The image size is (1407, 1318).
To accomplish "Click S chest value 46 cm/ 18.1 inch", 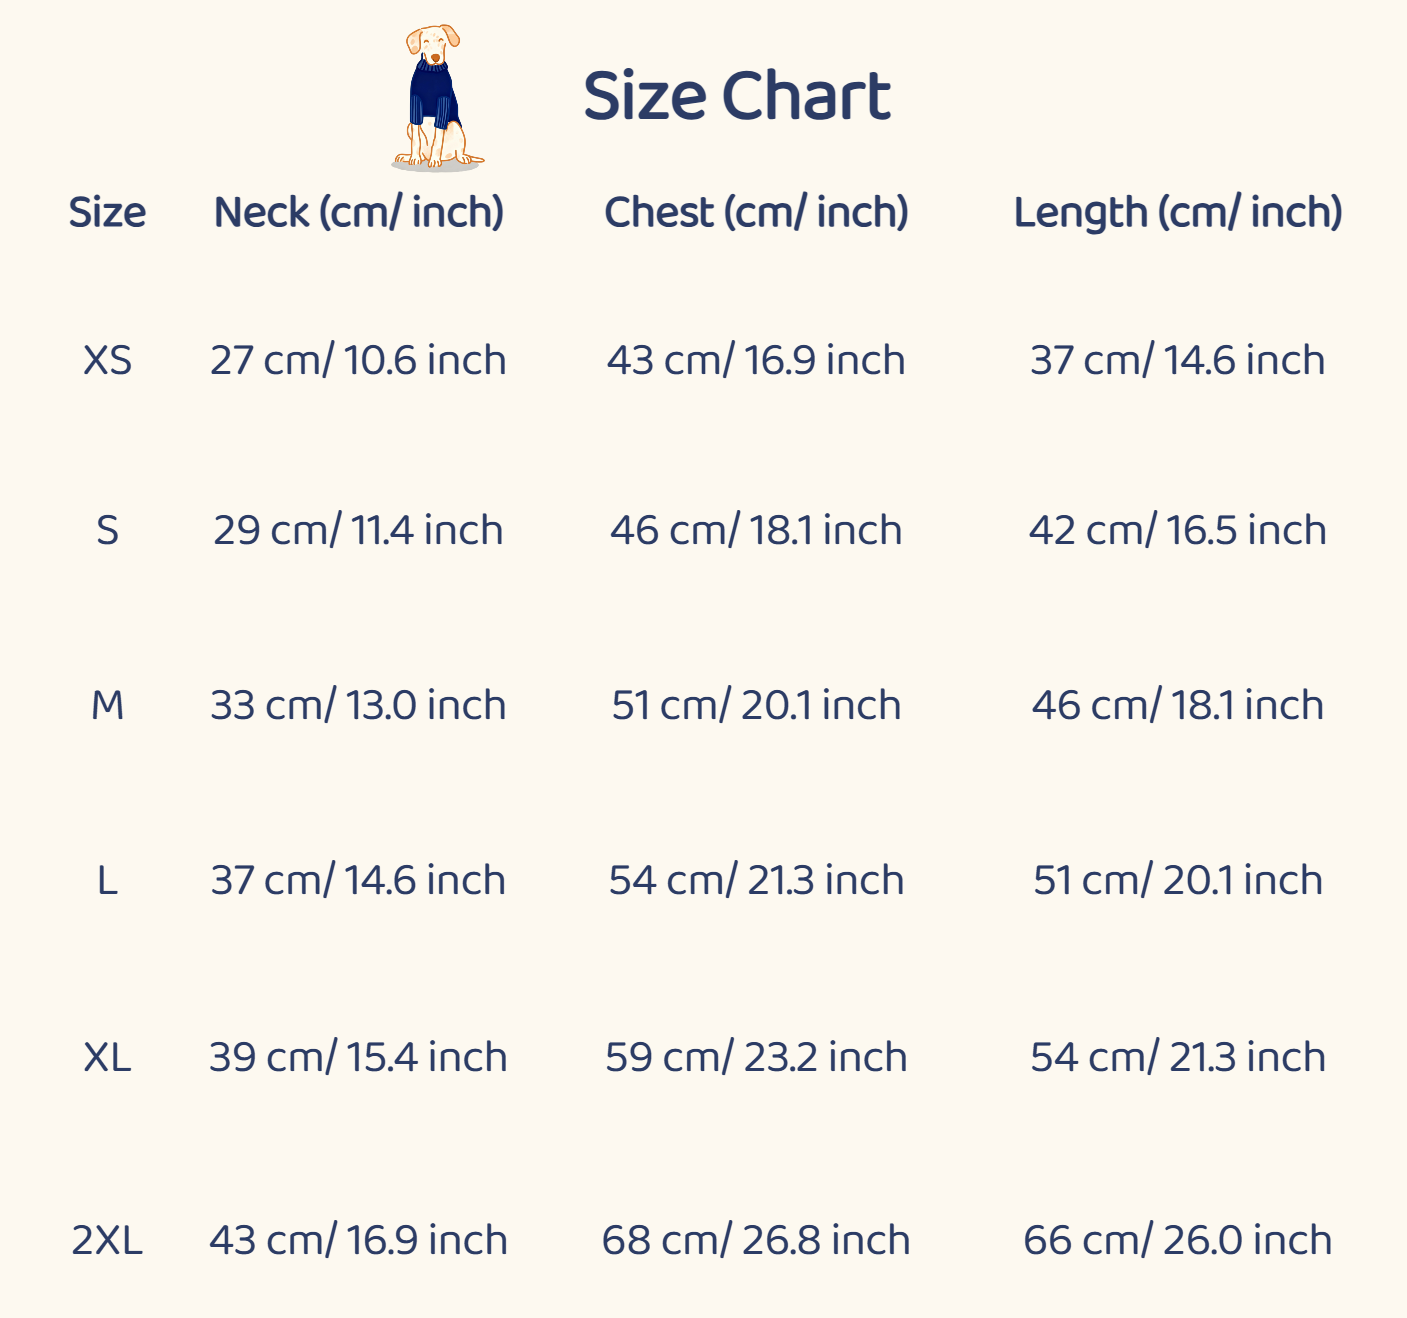I will pos(756,530).
